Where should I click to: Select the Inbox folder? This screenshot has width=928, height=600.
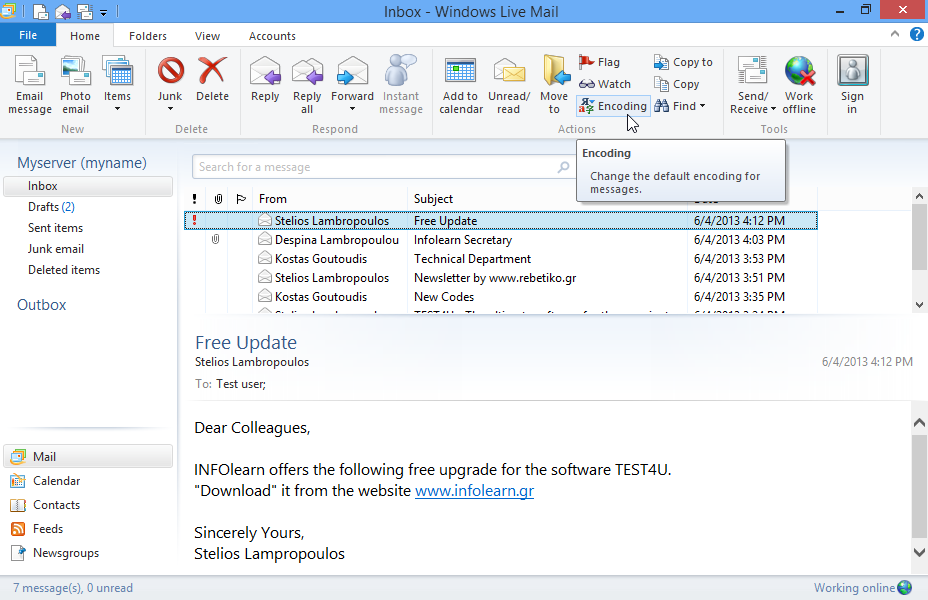[88, 186]
